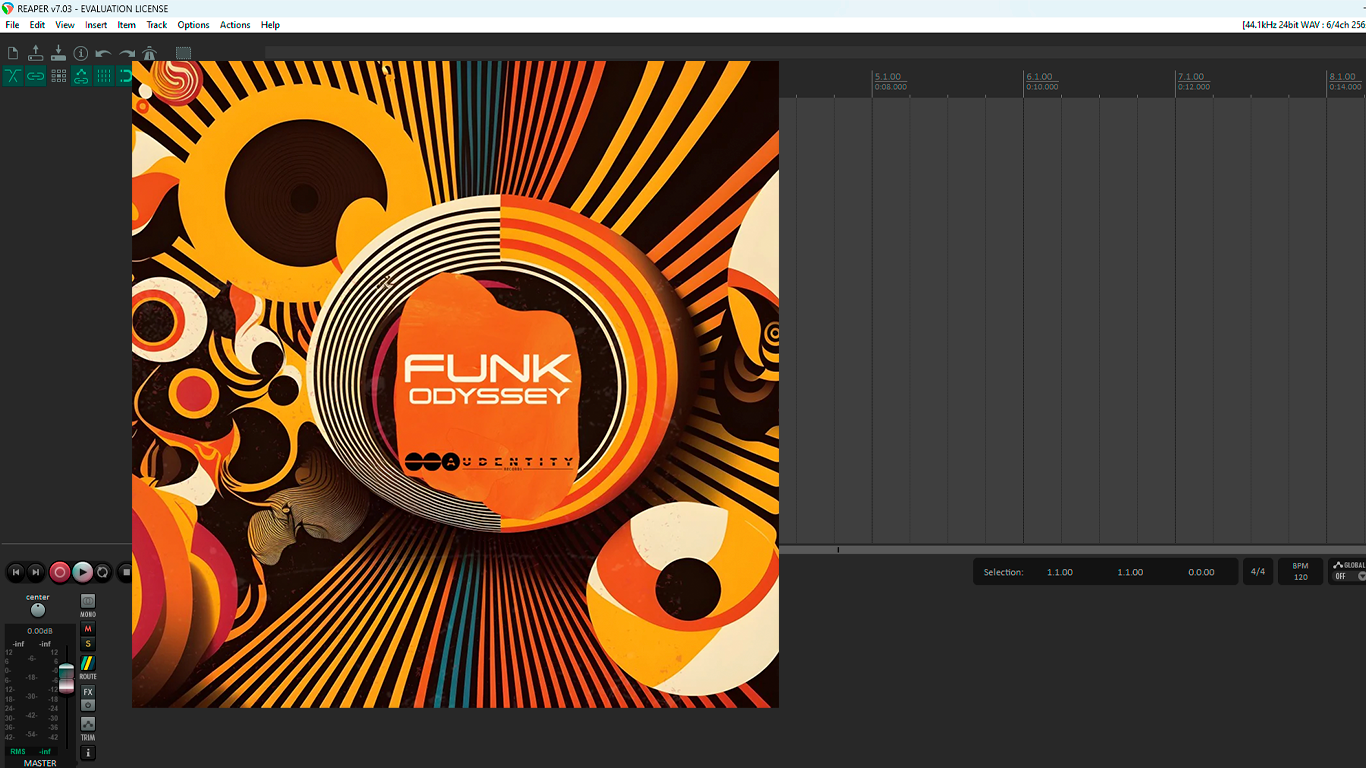Image resolution: width=1366 pixels, height=768 pixels.
Task: Open the Options menu
Action: pos(193,25)
